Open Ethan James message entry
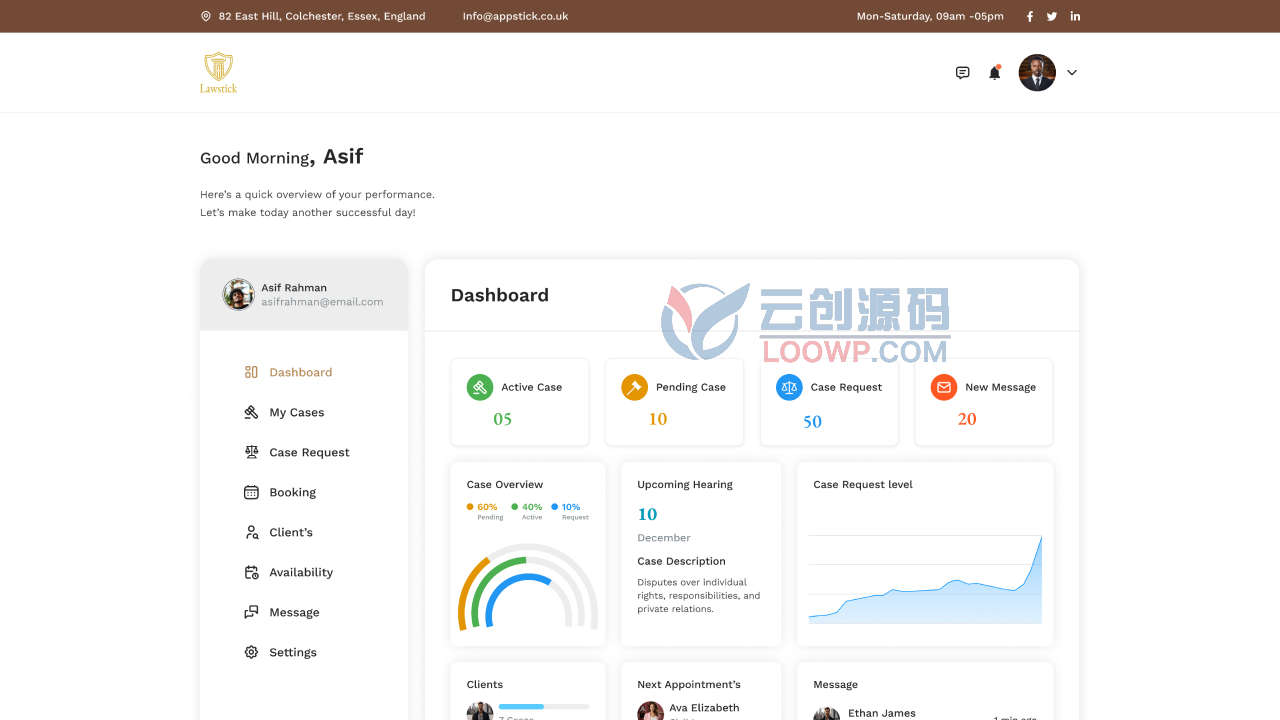Image resolution: width=1280 pixels, height=720 pixels. [x=925, y=713]
